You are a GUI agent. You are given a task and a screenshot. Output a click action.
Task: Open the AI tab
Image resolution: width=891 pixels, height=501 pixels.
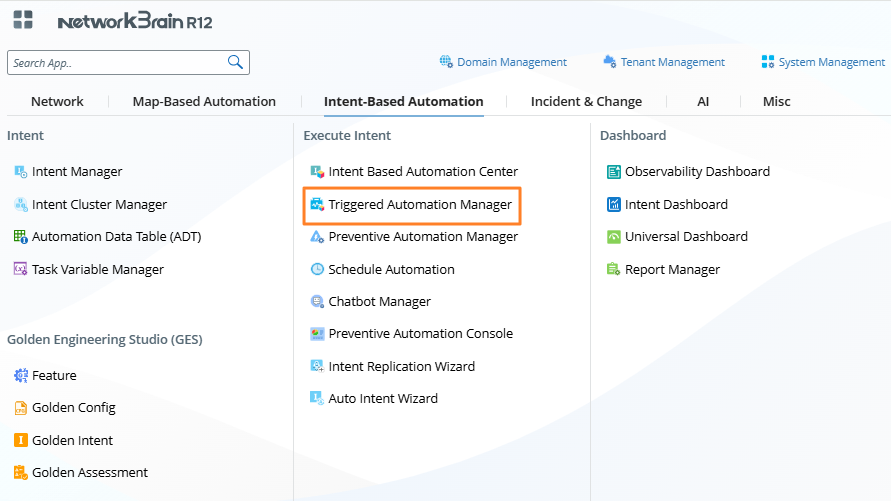point(703,102)
